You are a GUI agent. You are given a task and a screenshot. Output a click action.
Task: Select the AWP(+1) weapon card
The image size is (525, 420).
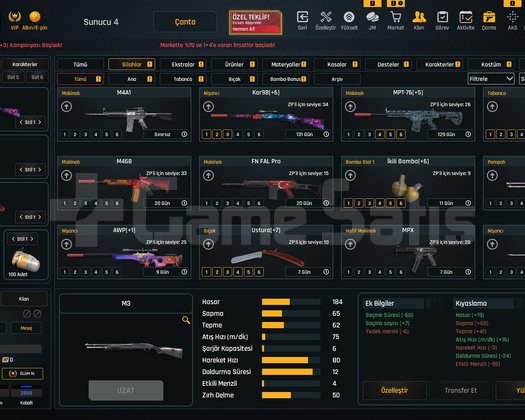124,252
